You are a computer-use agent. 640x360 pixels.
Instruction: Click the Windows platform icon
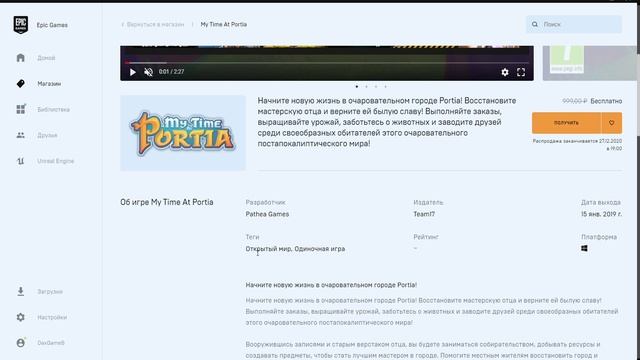pos(584,248)
